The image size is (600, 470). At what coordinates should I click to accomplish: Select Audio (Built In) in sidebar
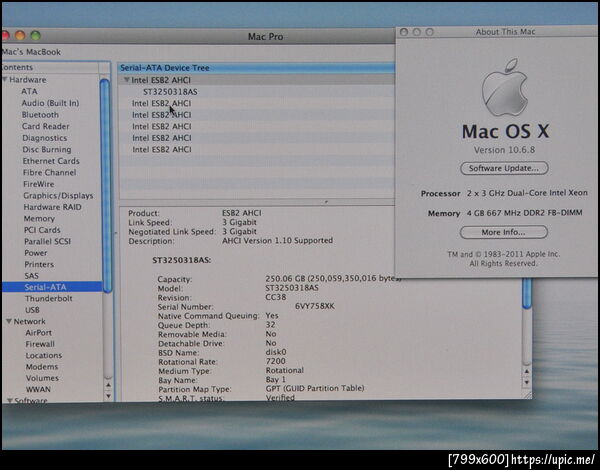click(x=50, y=103)
